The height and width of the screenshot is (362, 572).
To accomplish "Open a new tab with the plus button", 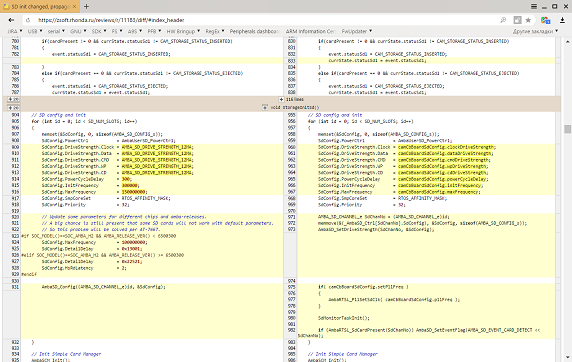I will pyautogui.click(x=86, y=7).
